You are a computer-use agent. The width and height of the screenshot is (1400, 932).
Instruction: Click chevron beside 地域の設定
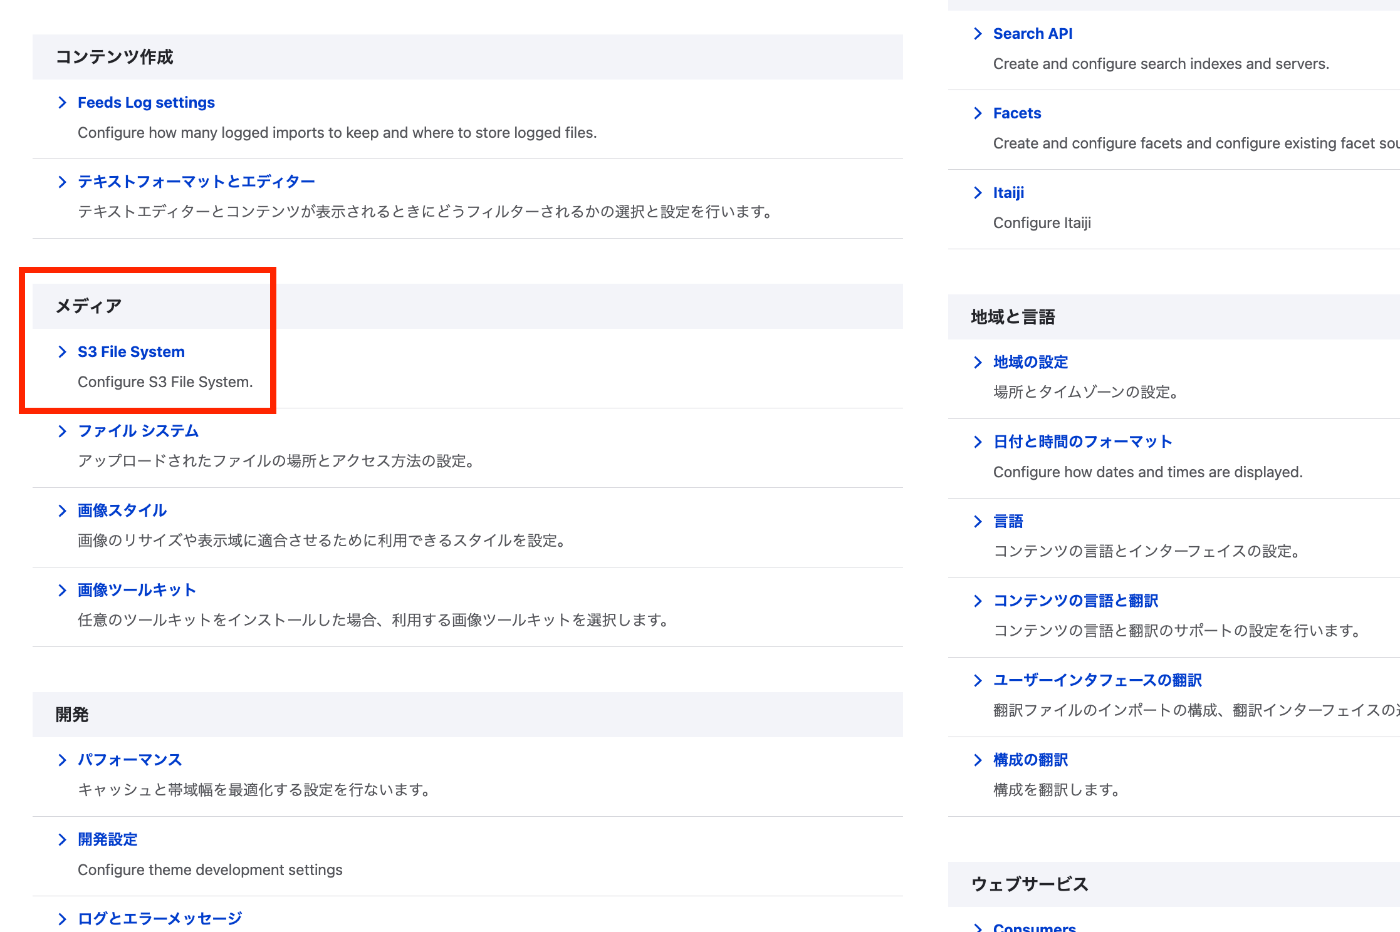pyautogui.click(x=978, y=362)
